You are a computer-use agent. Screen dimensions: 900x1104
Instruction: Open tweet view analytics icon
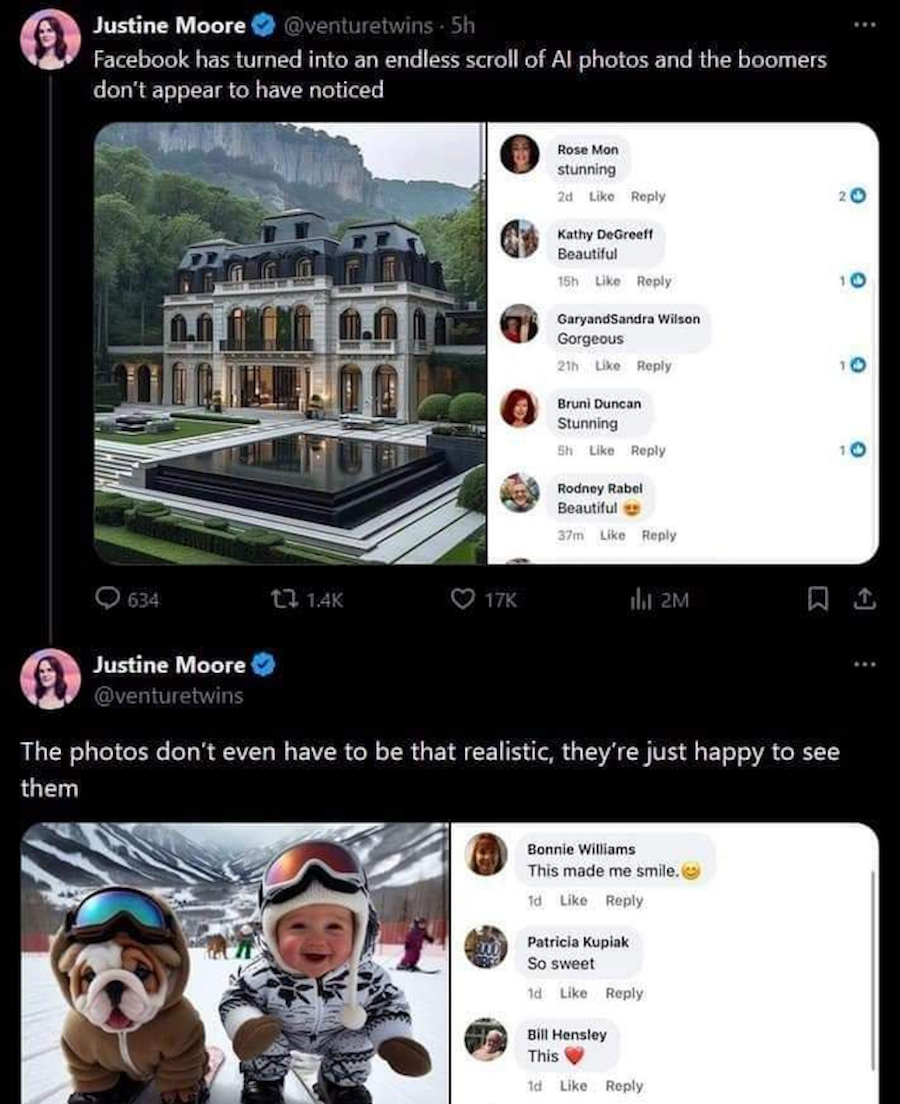[639, 599]
